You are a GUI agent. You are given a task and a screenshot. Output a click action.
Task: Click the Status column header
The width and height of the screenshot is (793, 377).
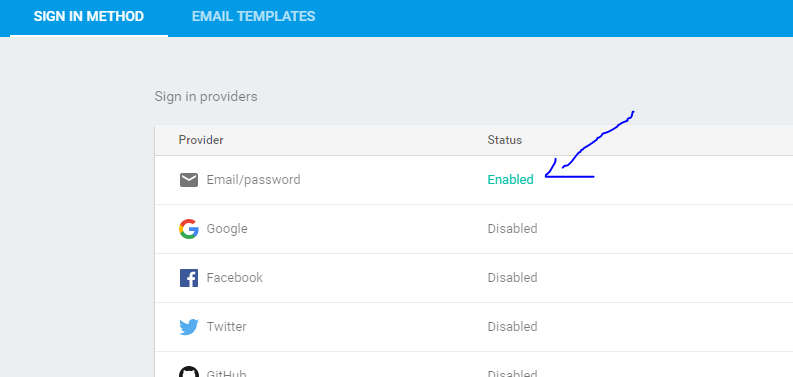[505, 140]
